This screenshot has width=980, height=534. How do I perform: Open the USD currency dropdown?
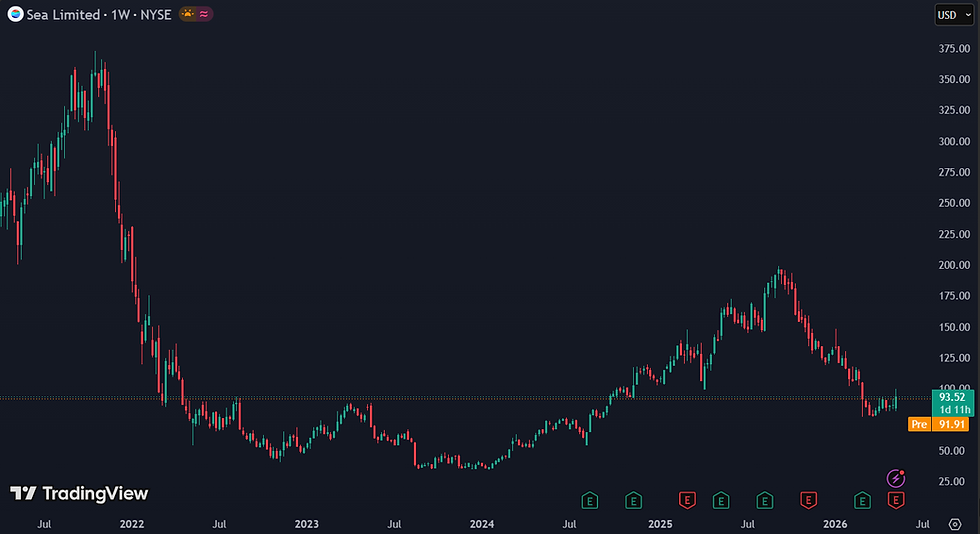coord(954,14)
